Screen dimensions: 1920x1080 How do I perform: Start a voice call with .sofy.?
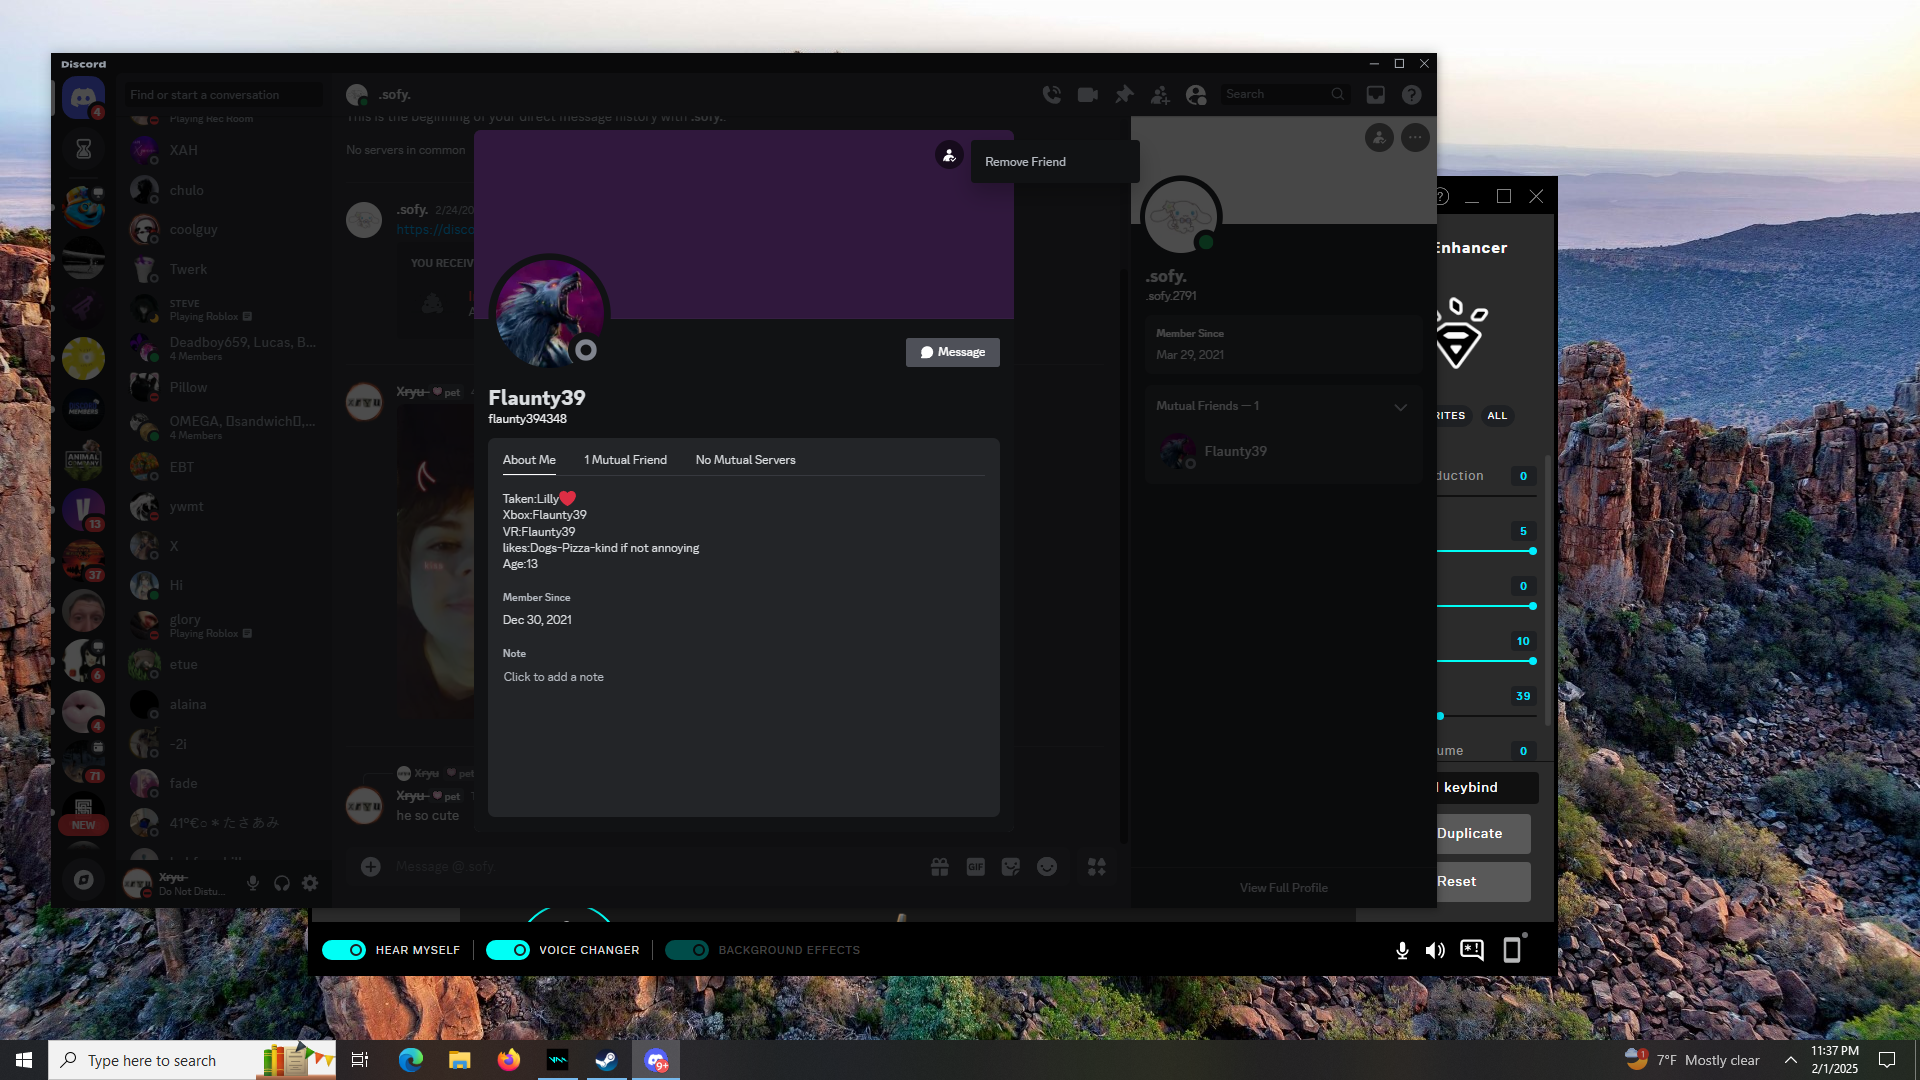[x=1051, y=94]
